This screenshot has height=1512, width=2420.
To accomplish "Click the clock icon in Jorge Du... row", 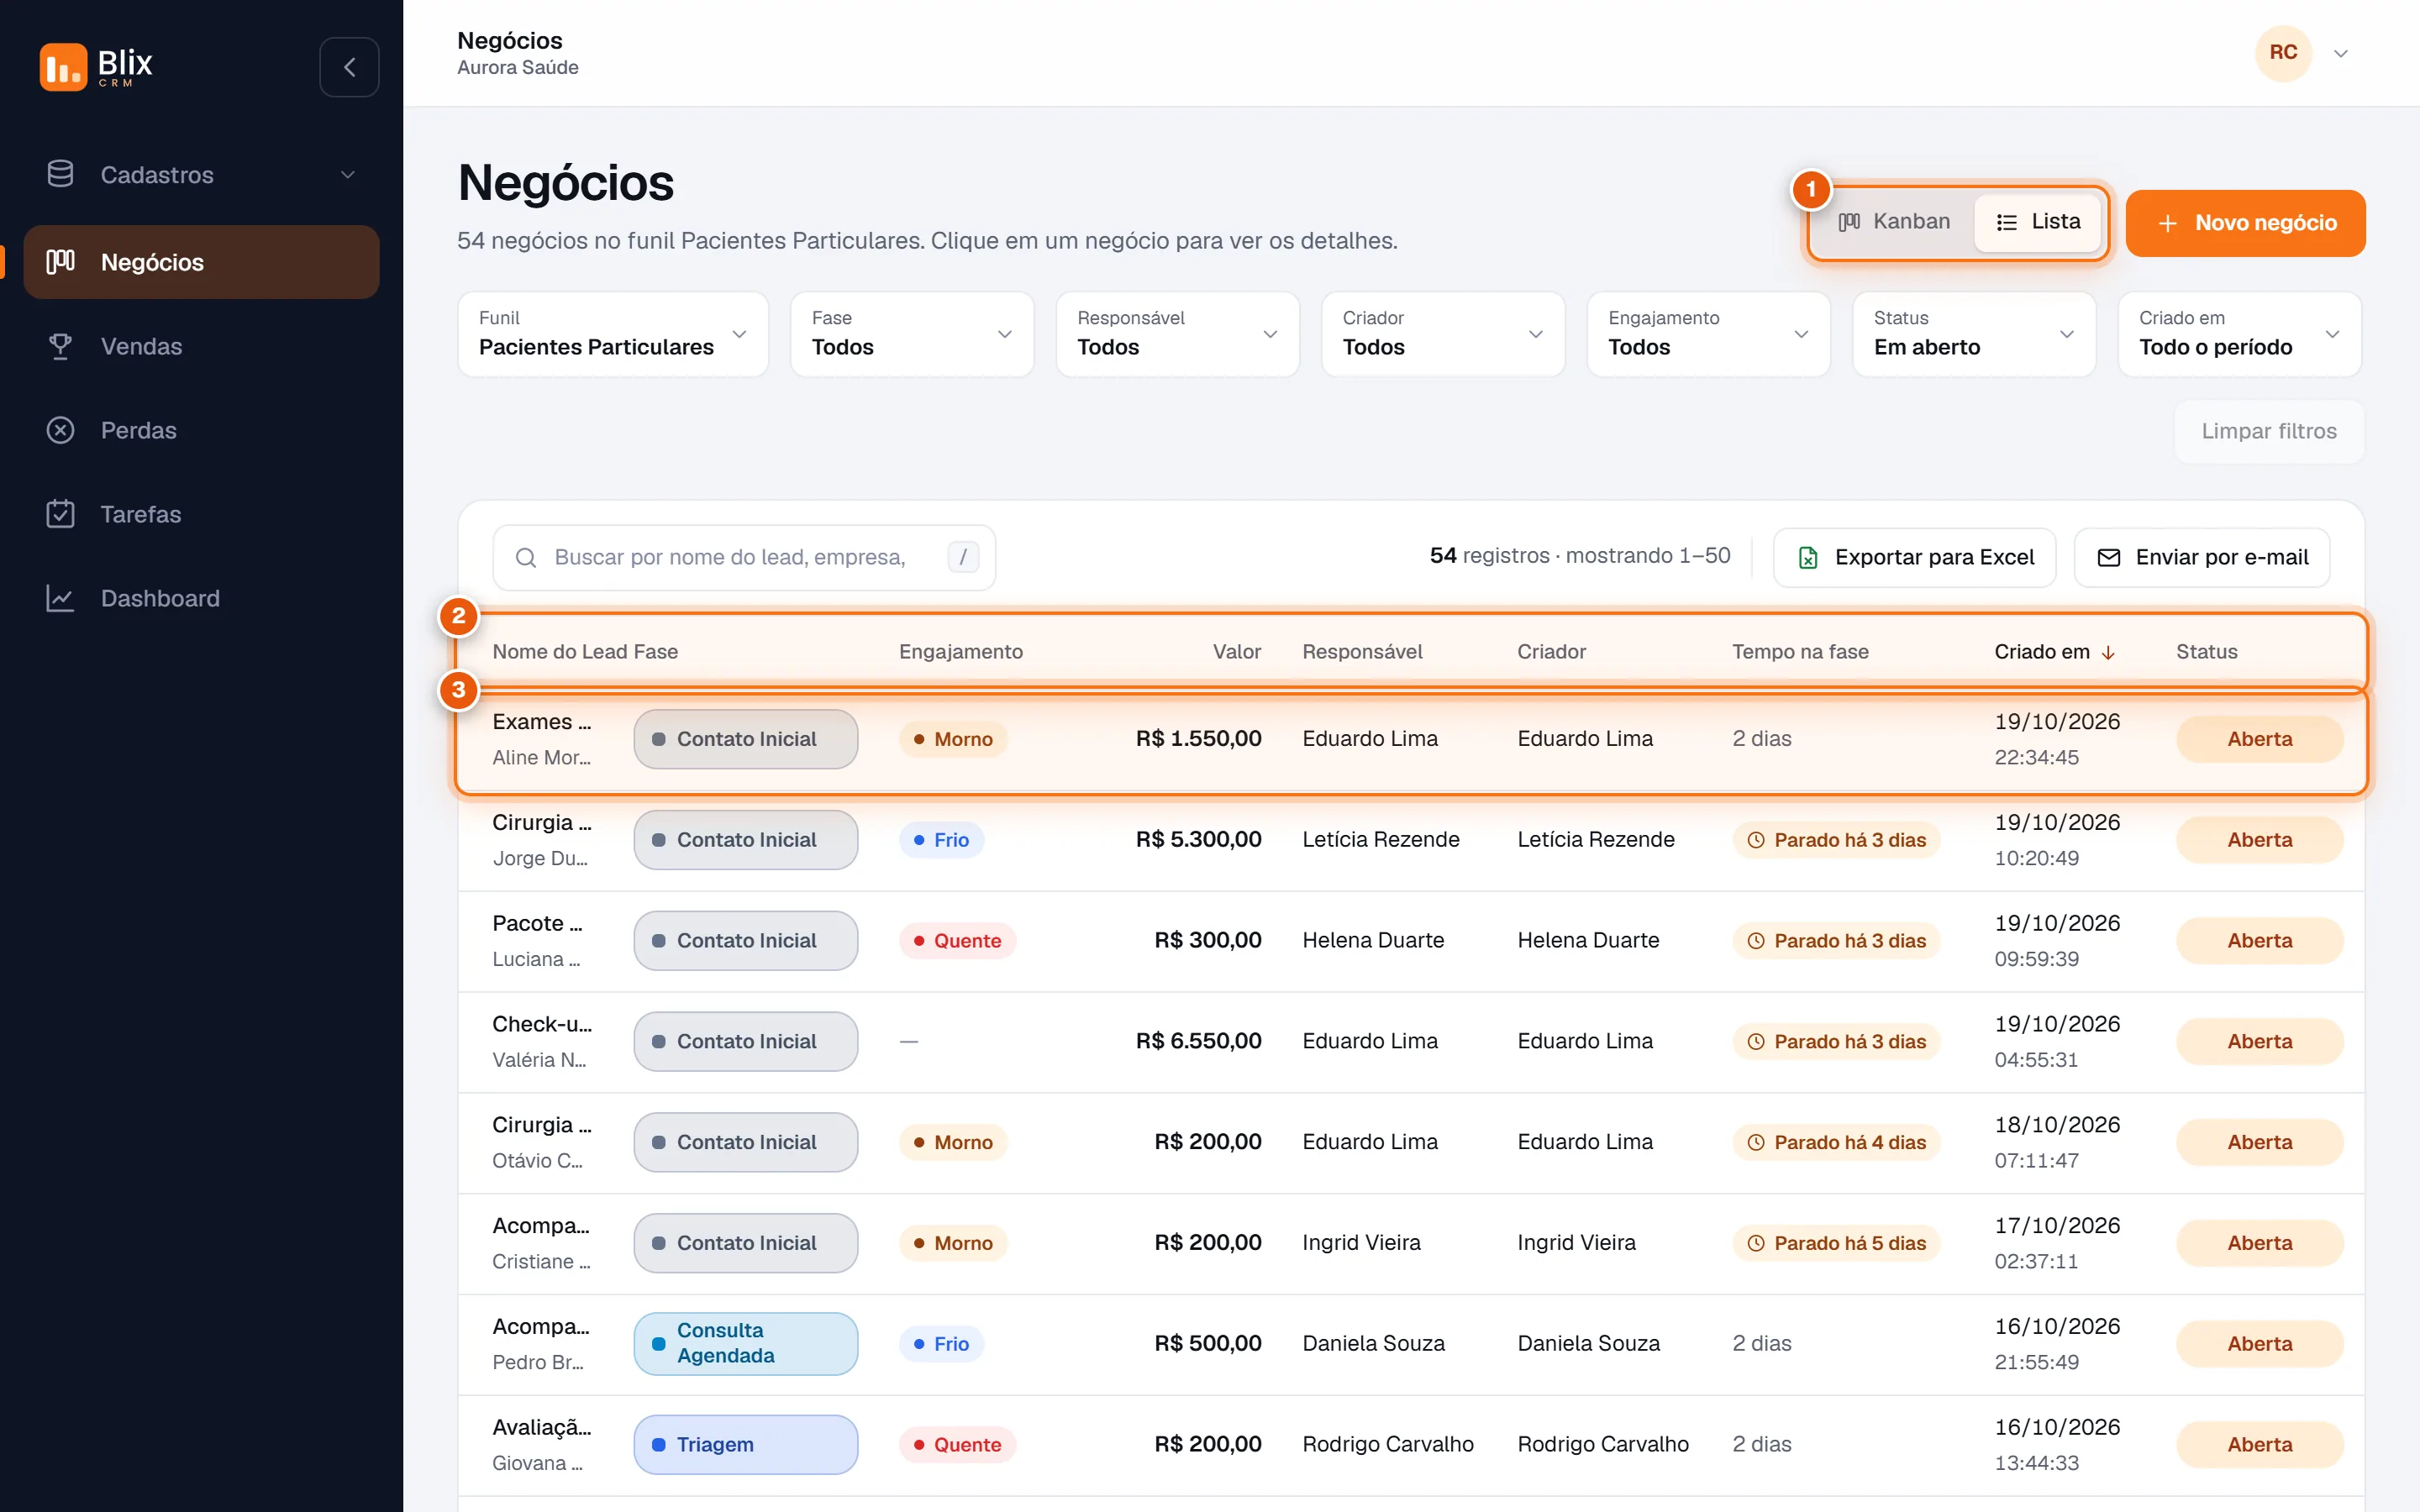I will tap(1756, 840).
